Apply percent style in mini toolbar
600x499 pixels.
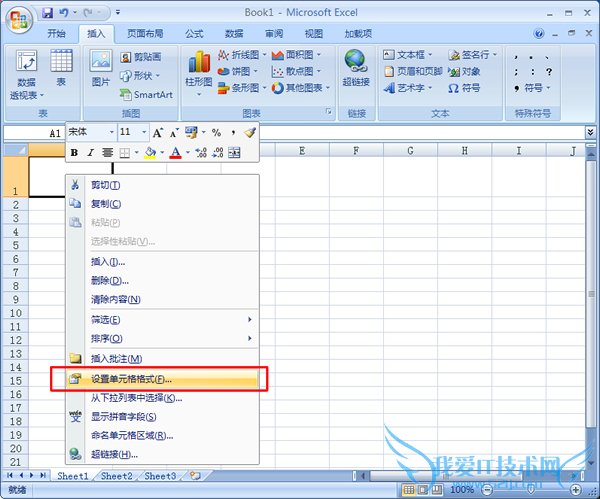coord(216,133)
